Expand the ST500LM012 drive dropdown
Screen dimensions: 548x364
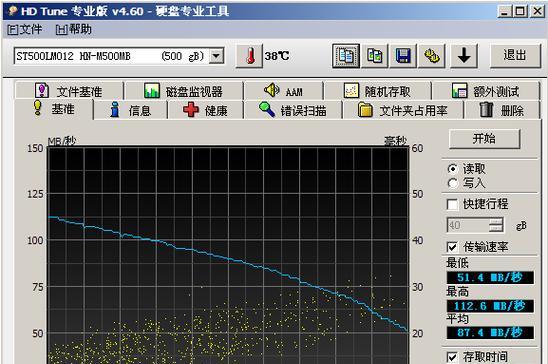click(216, 56)
